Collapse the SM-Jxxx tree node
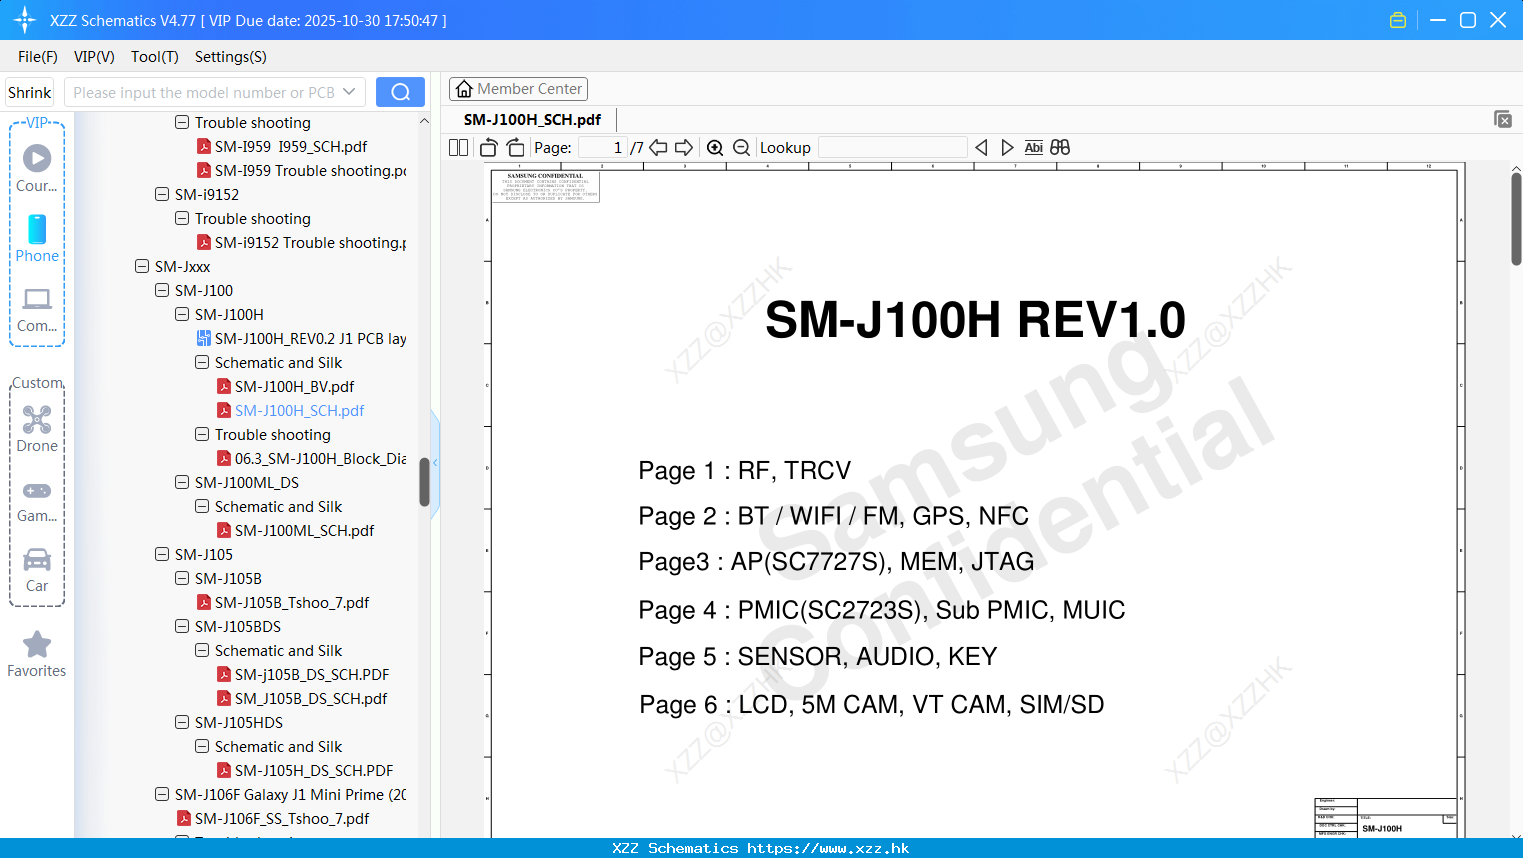Viewport: 1523px width, 858px height. 142,267
